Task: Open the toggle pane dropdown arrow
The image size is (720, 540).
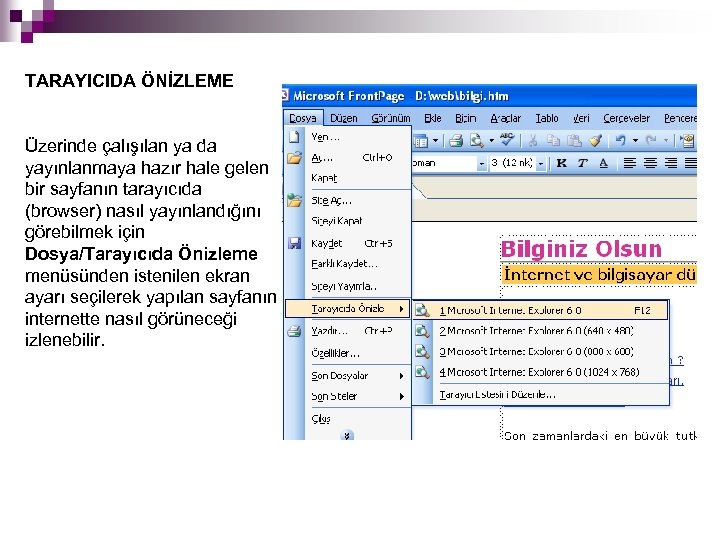Action: tap(435, 141)
